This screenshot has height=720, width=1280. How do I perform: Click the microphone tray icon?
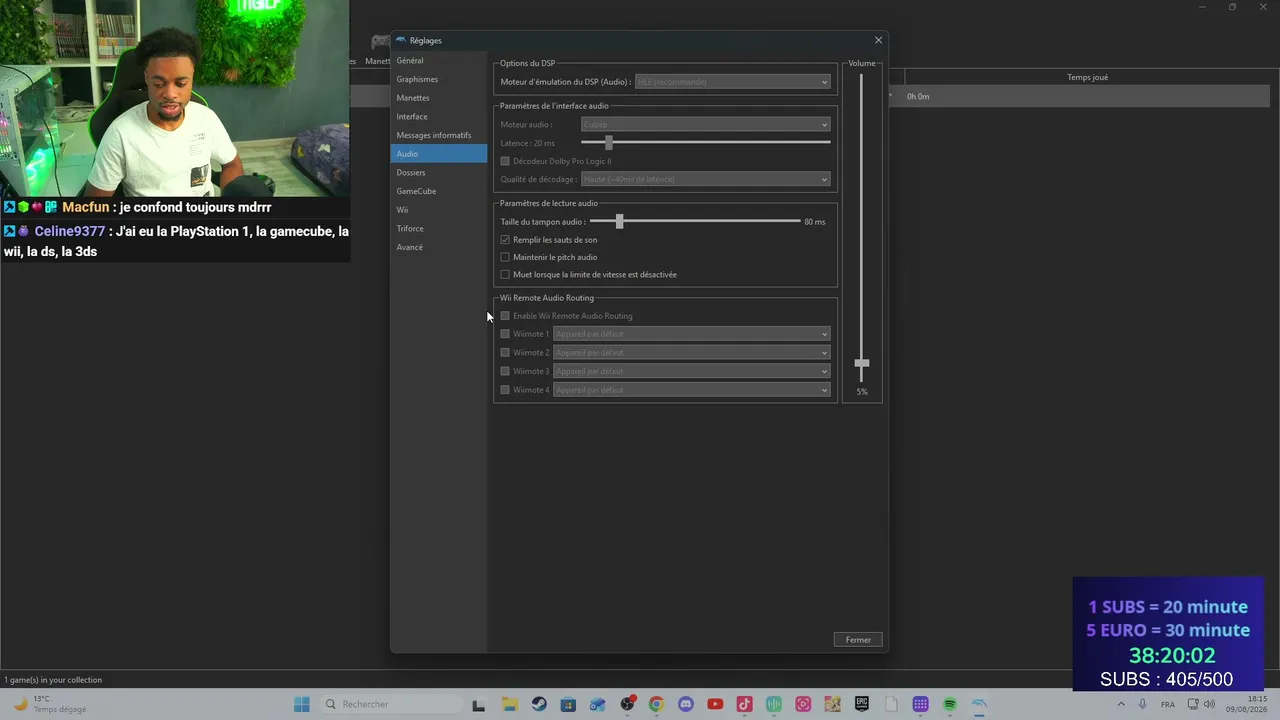(1142, 704)
